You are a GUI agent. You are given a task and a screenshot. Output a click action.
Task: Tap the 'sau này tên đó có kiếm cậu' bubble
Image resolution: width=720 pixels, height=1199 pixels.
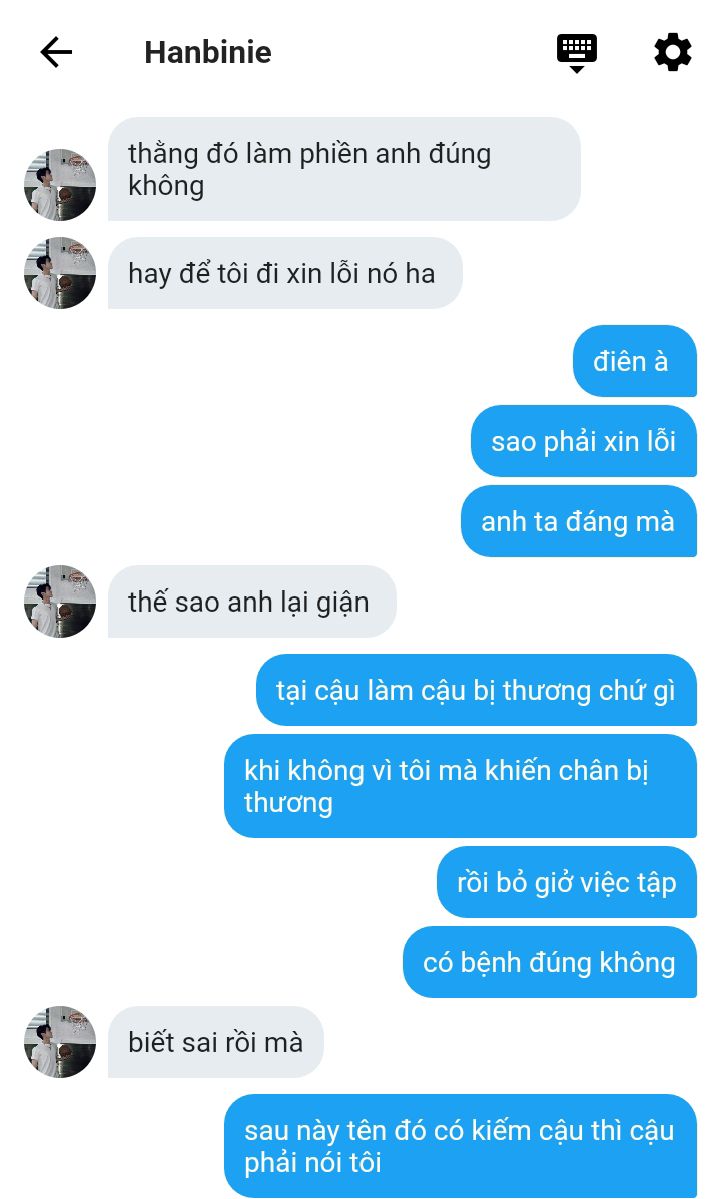[x=460, y=1146]
